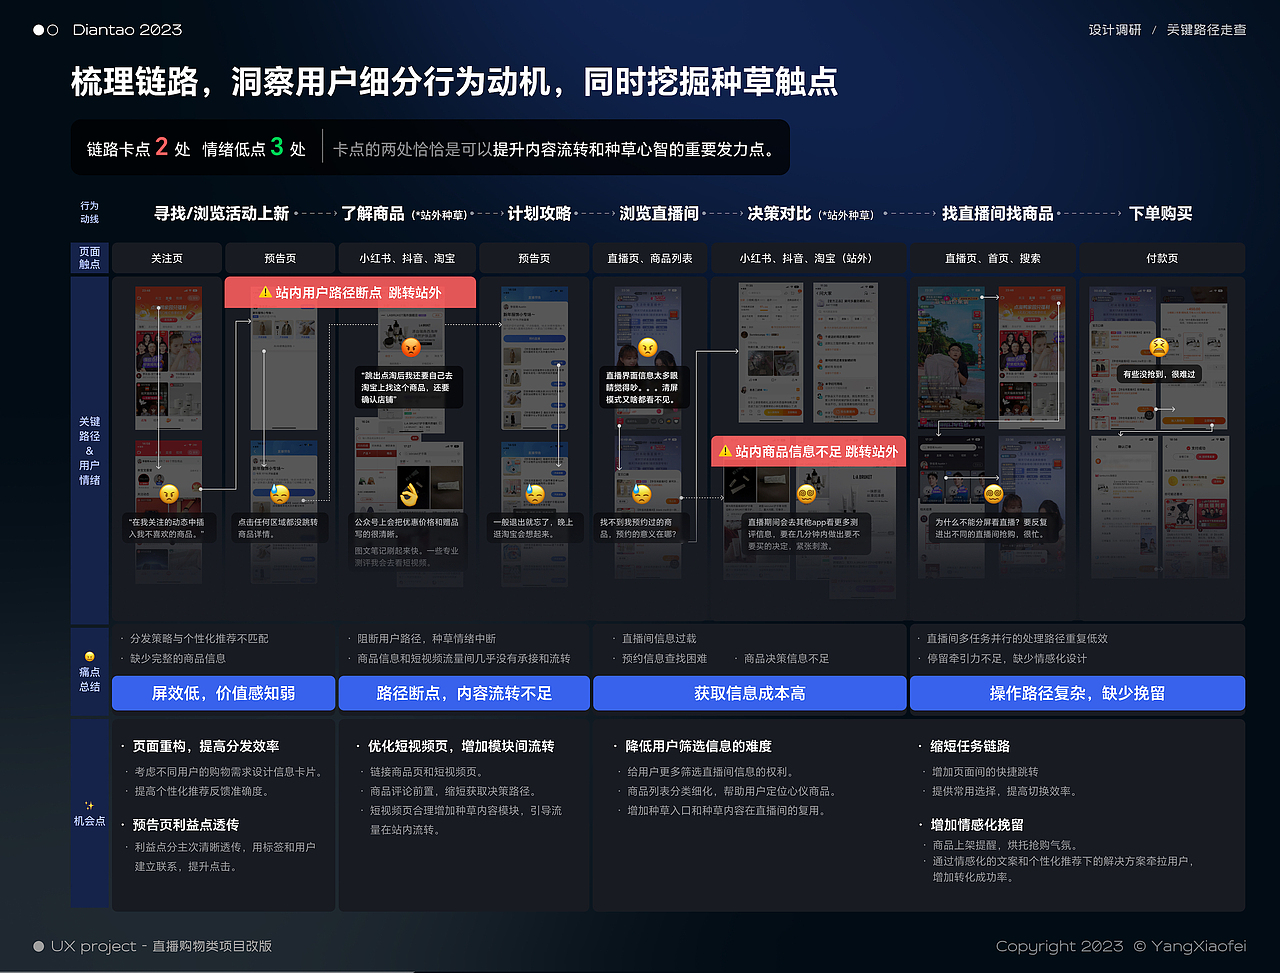Viewport: 1280px width, 973px height.
Task: Click the pouting emoji above the 在我关注的动态中 quote
Action: (x=170, y=493)
